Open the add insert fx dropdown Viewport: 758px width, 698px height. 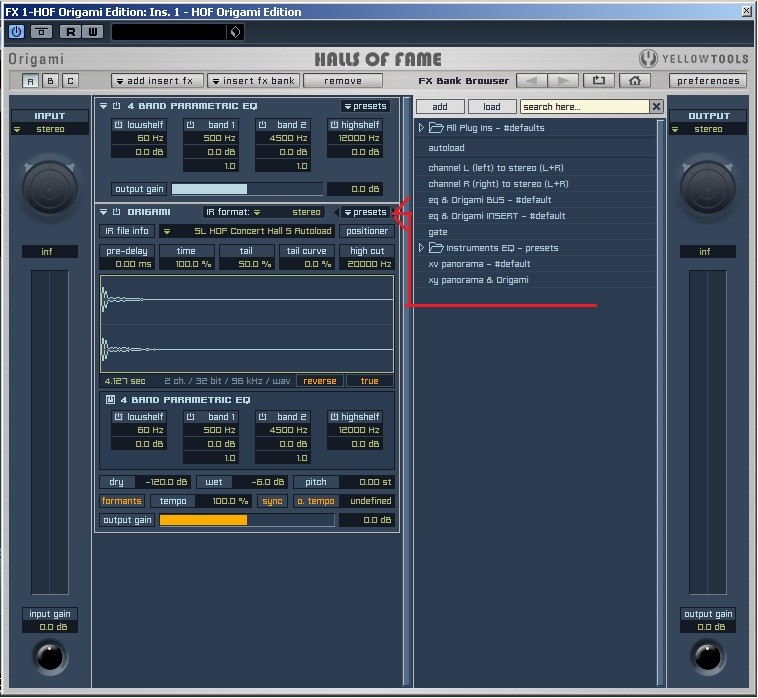(x=156, y=81)
